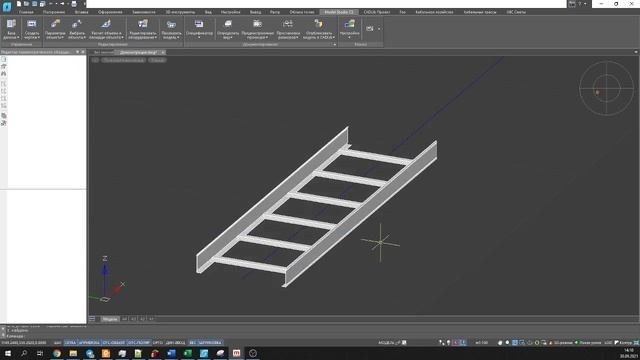Toggle СЕТКА grid in status bar
The width and height of the screenshot is (640, 360).
pyautogui.click(x=70, y=342)
